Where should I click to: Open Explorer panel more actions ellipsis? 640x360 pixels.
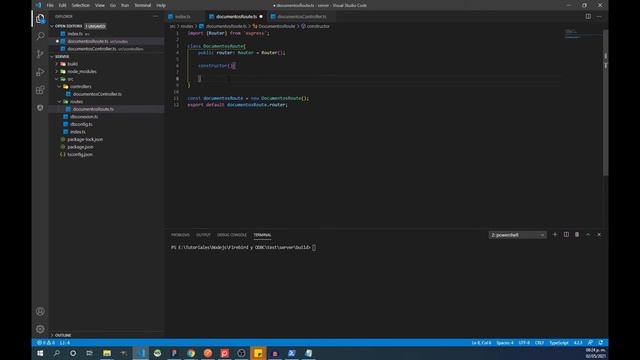click(156, 16)
